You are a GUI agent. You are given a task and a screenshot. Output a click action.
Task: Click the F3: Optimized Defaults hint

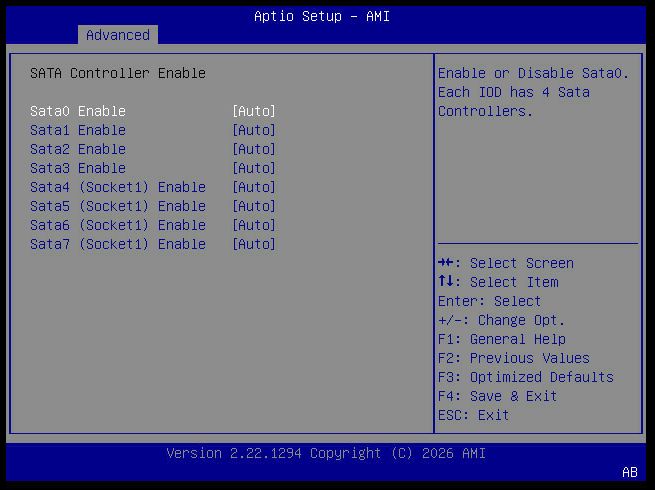click(526, 377)
